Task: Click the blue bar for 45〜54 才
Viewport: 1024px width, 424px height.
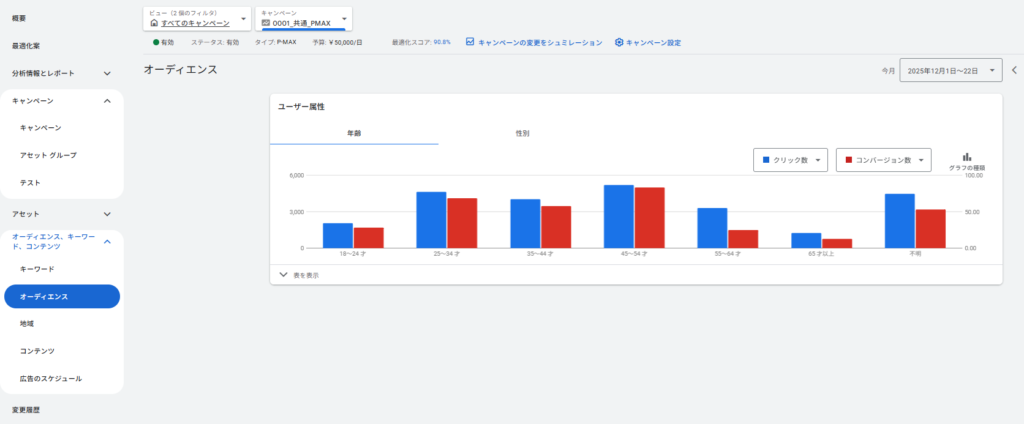Action: tap(618, 216)
